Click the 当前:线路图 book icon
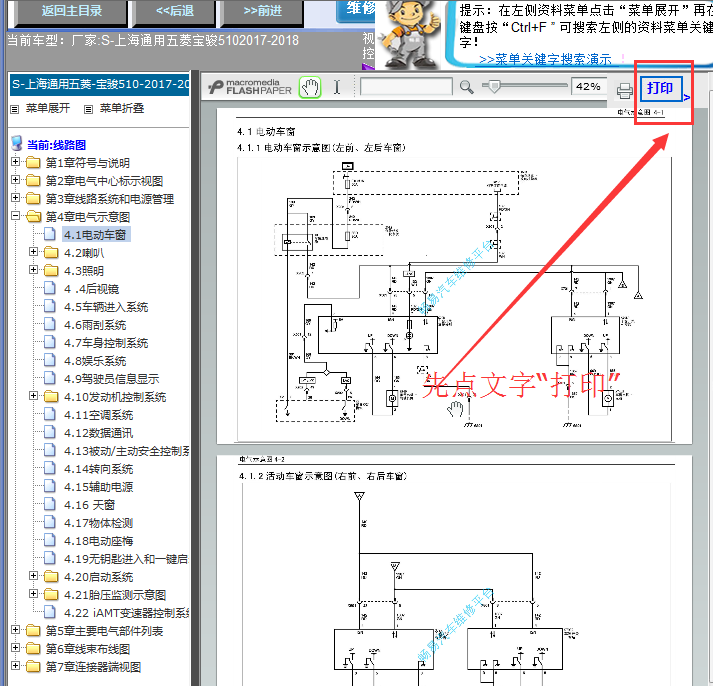This screenshot has width=713, height=686. [17, 144]
